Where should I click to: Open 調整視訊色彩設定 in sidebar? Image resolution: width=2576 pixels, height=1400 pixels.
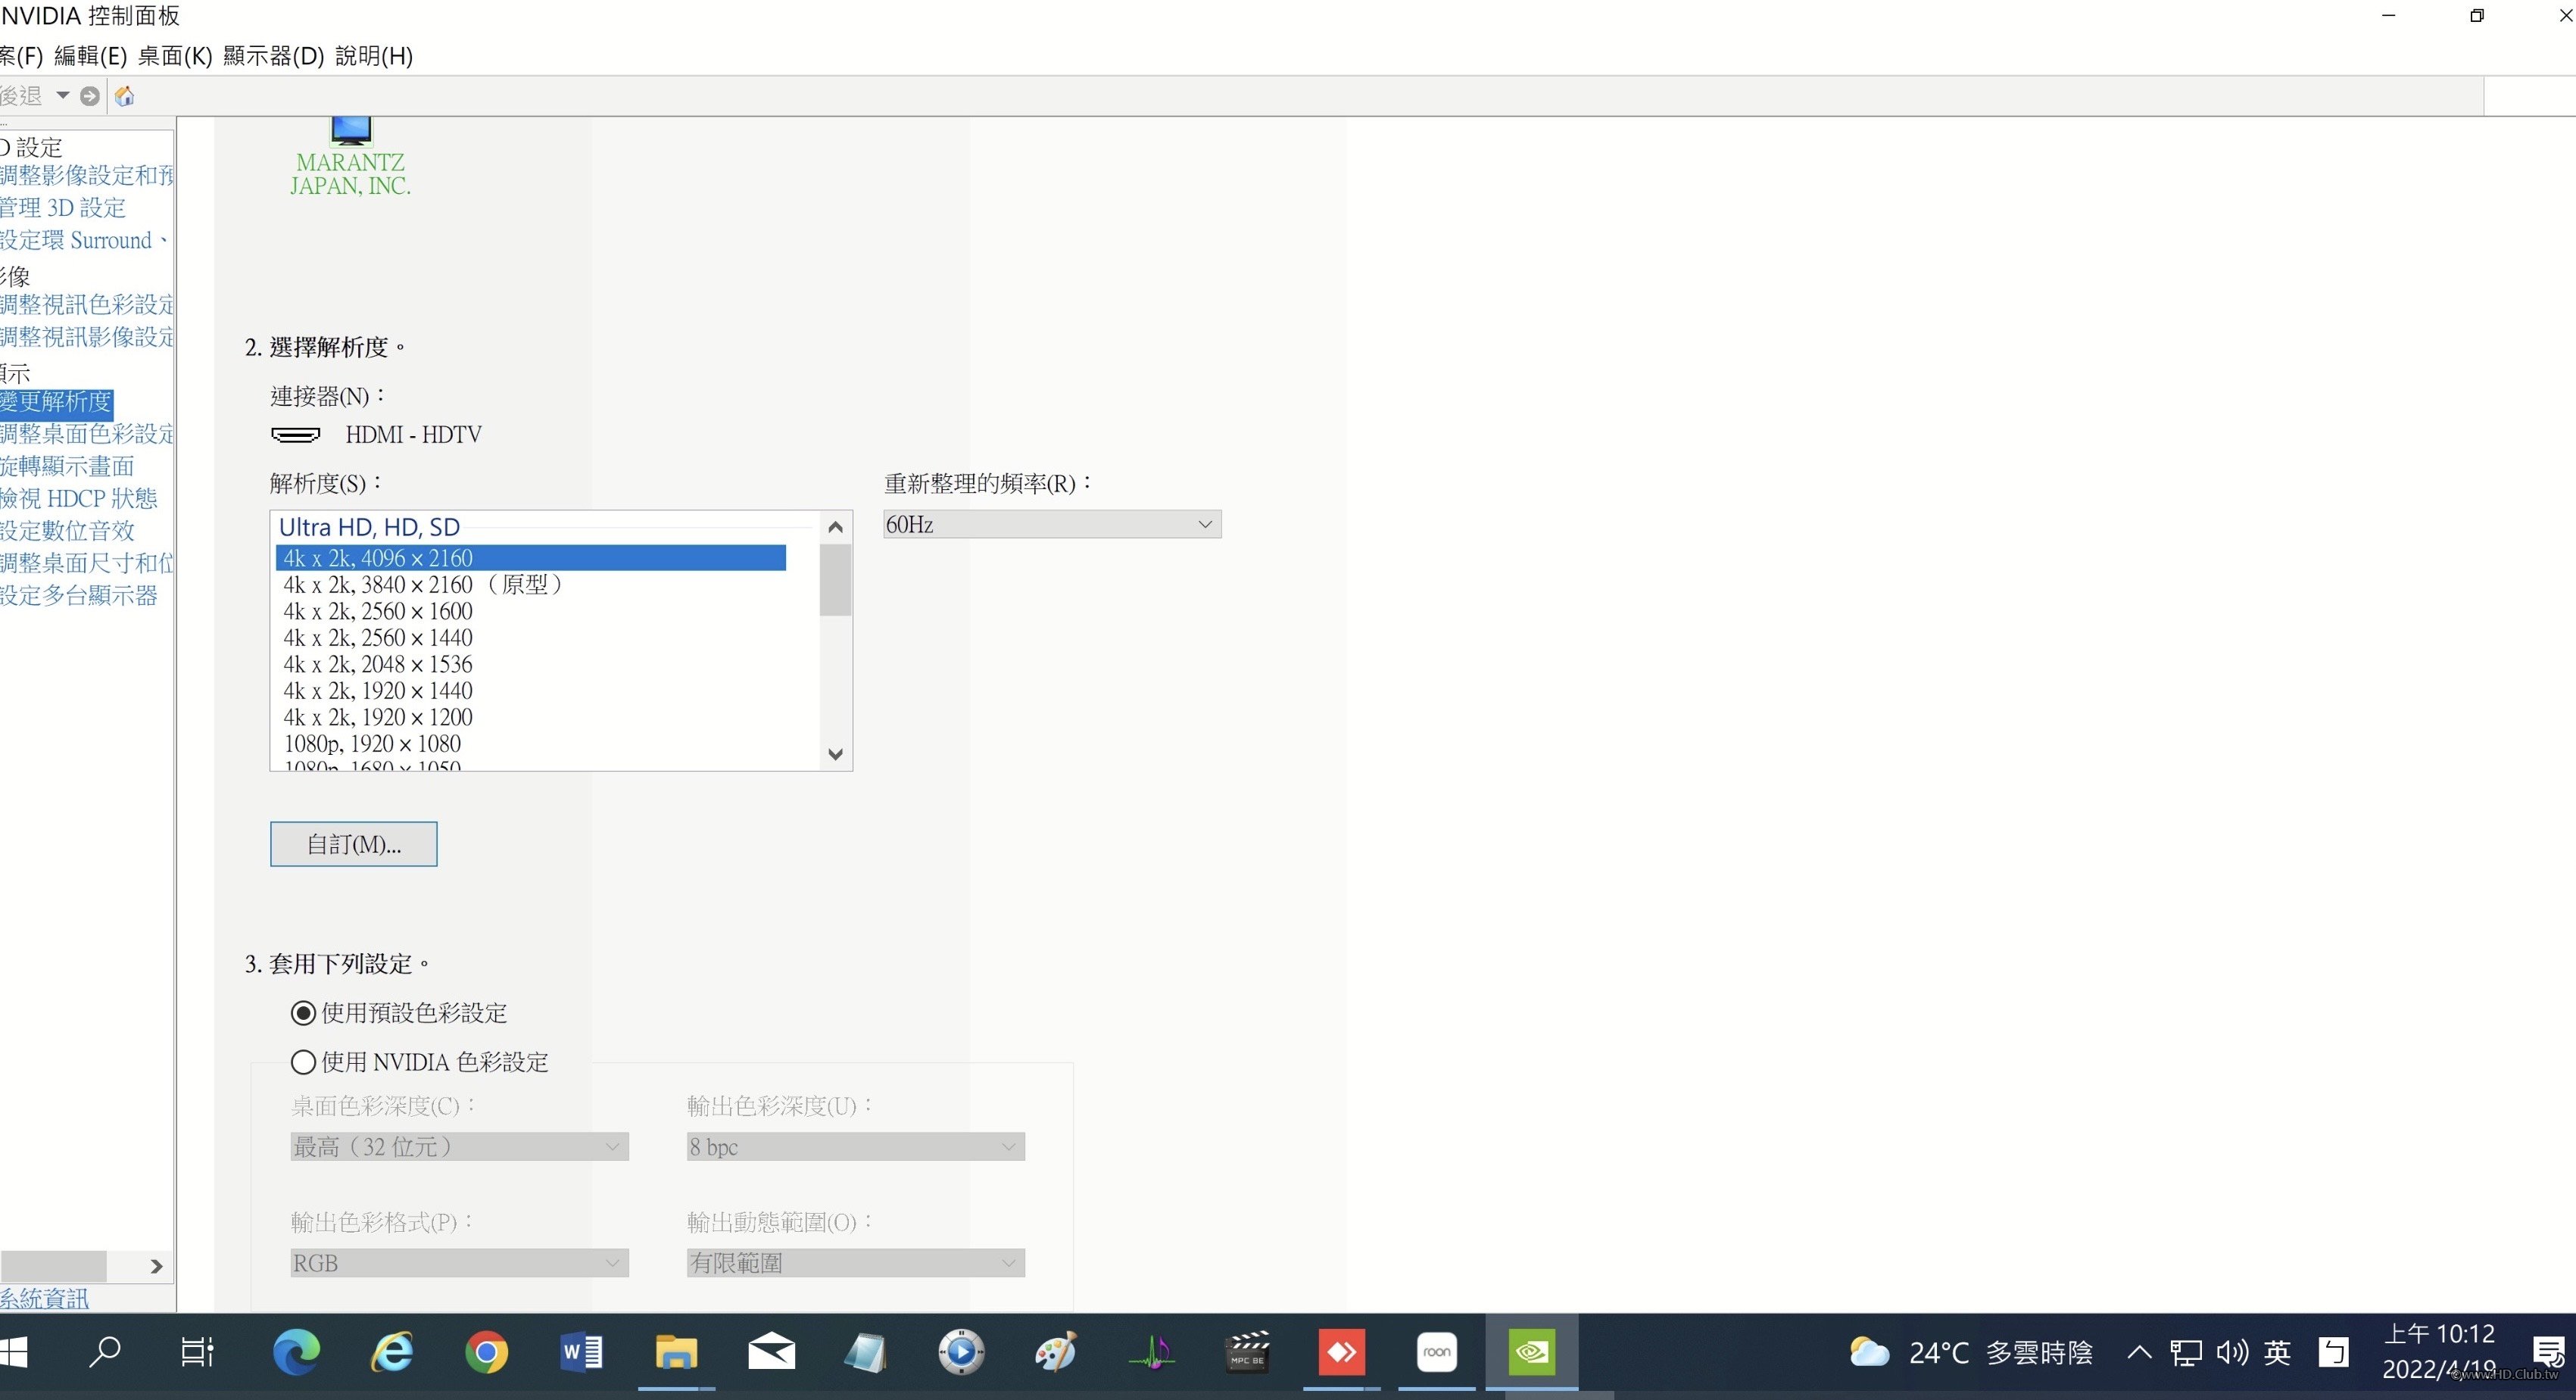tap(87, 304)
